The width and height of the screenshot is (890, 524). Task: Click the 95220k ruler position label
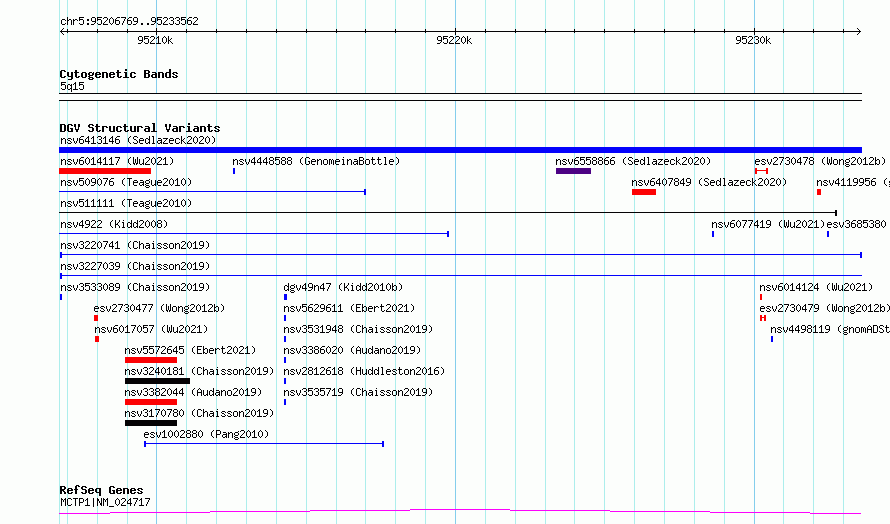(x=454, y=40)
